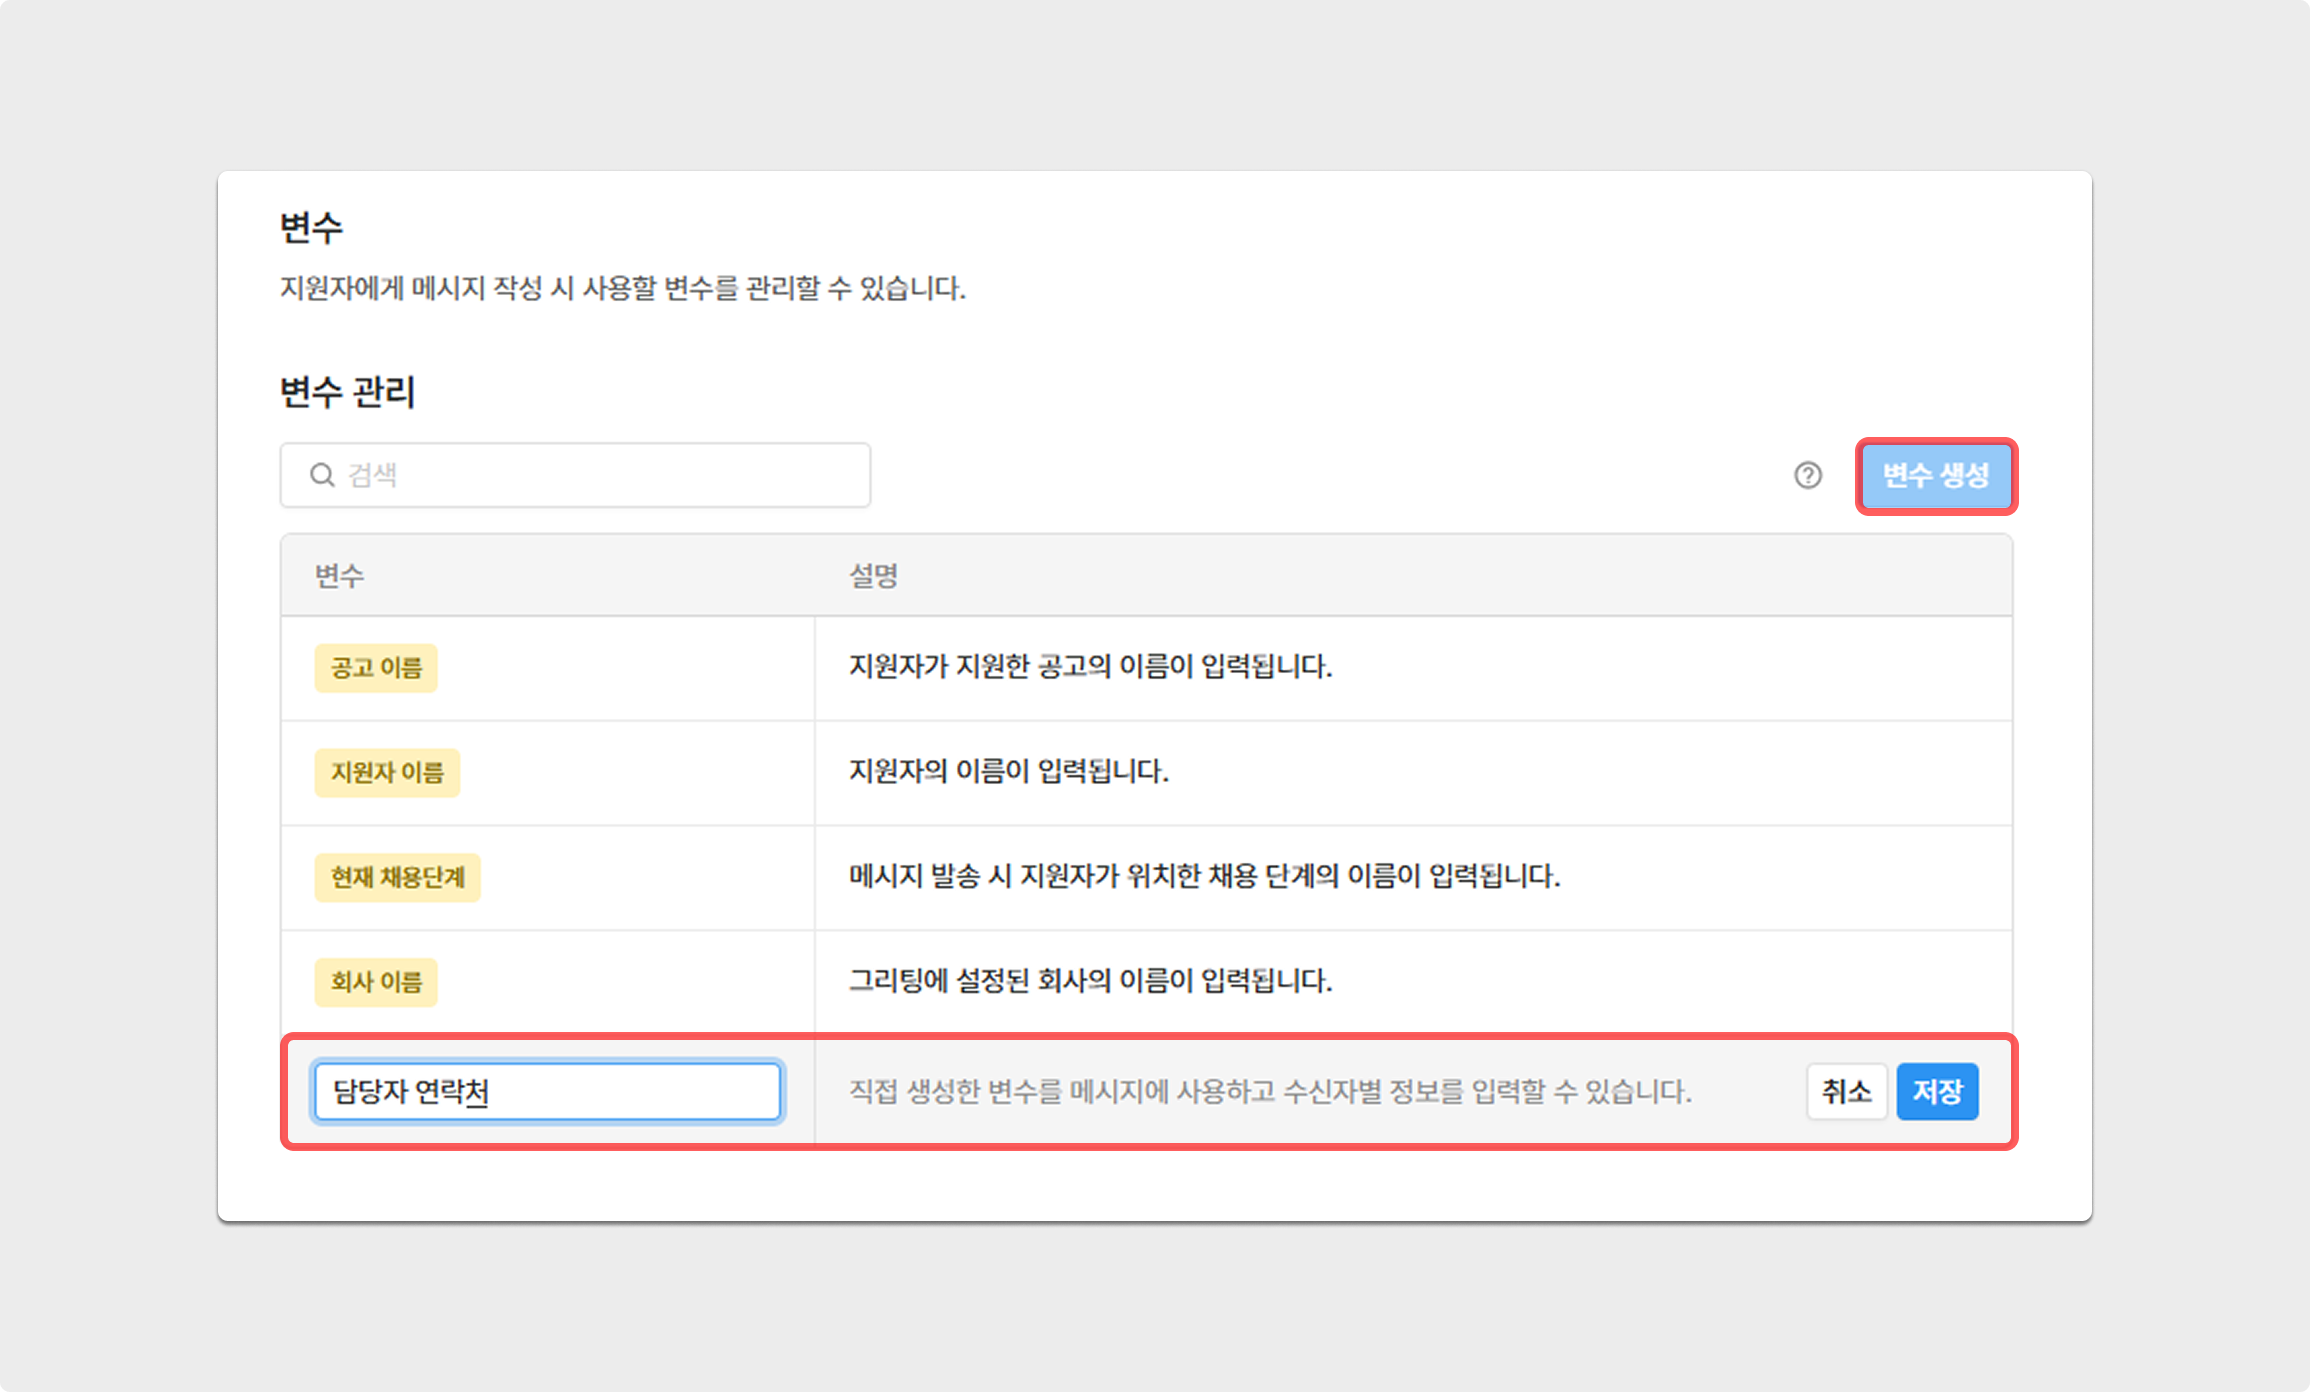Click the 변수 관리 section heading
This screenshot has height=1392, width=2310.
[x=347, y=392]
